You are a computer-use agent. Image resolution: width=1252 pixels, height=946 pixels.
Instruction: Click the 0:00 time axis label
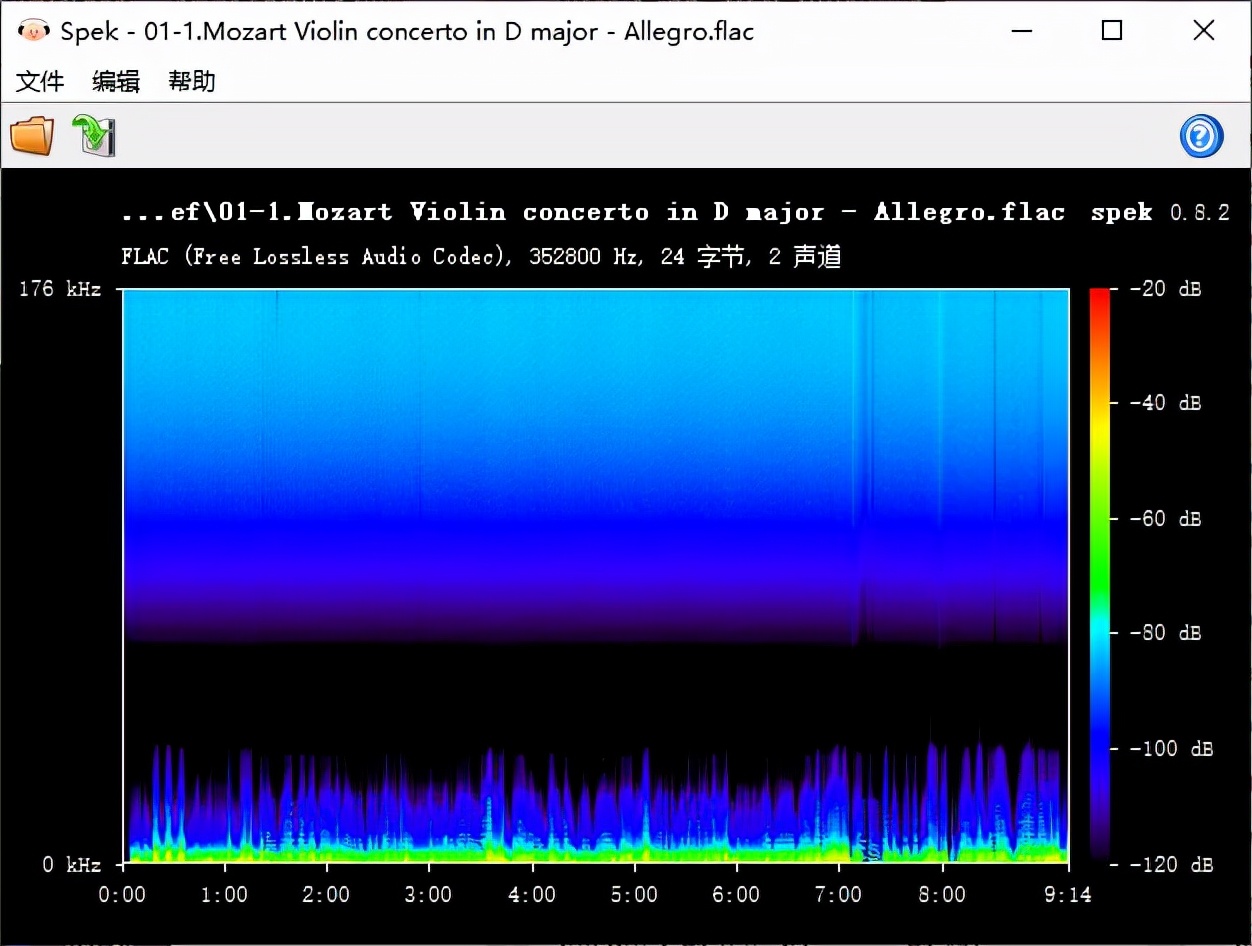coord(123,894)
